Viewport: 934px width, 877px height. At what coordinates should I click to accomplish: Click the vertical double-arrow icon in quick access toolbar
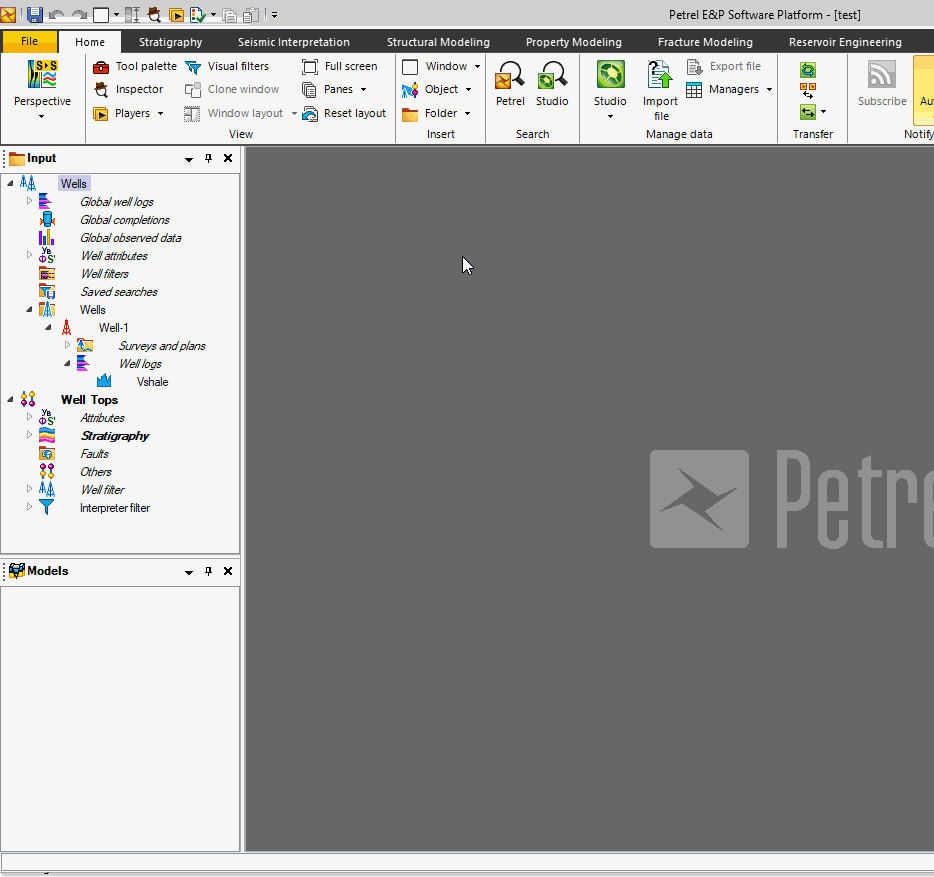pos(132,14)
